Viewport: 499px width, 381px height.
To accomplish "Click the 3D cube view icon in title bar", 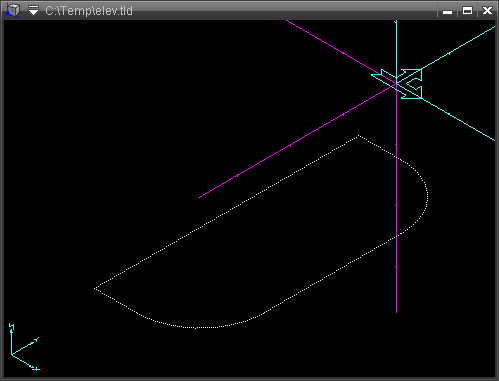I will tap(13, 10).
